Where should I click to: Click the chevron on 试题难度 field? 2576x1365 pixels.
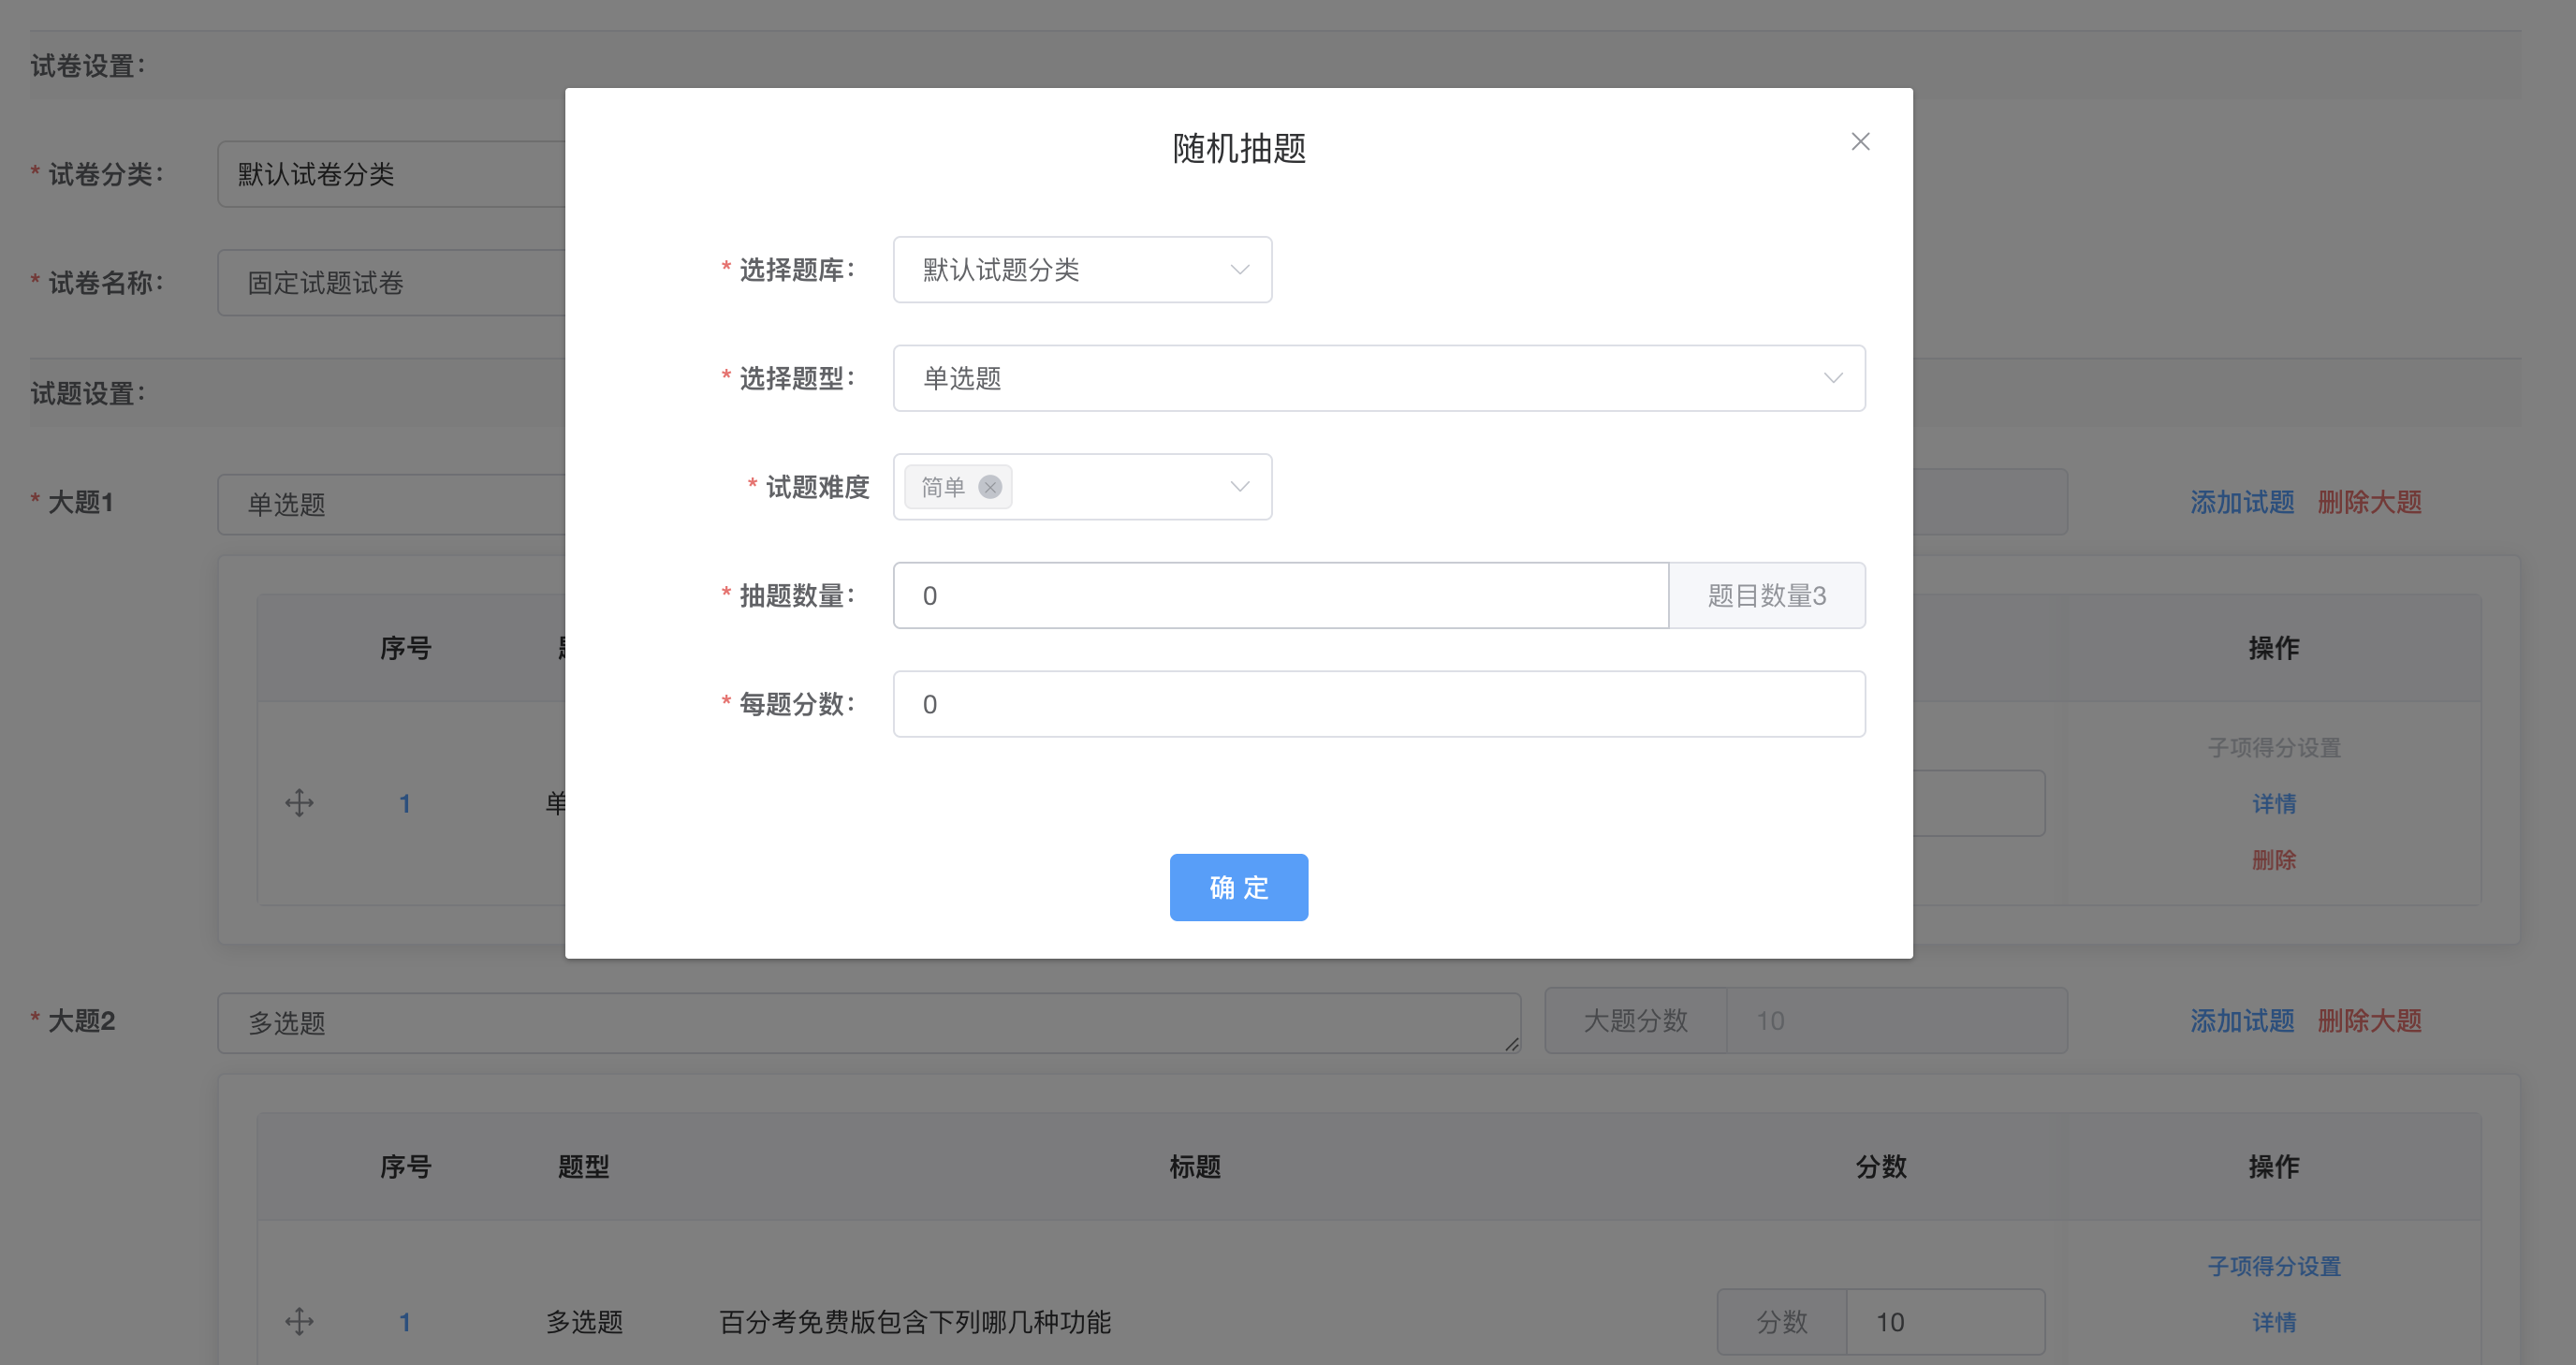[1239, 487]
